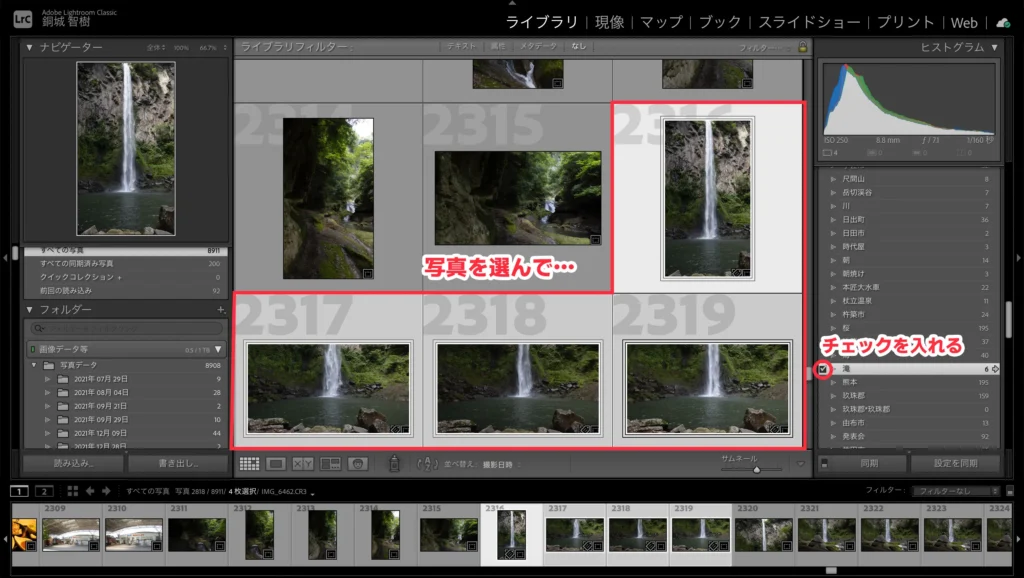Open Compare view with the XY icon
This screenshot has height=578, width=1024.
301,463
